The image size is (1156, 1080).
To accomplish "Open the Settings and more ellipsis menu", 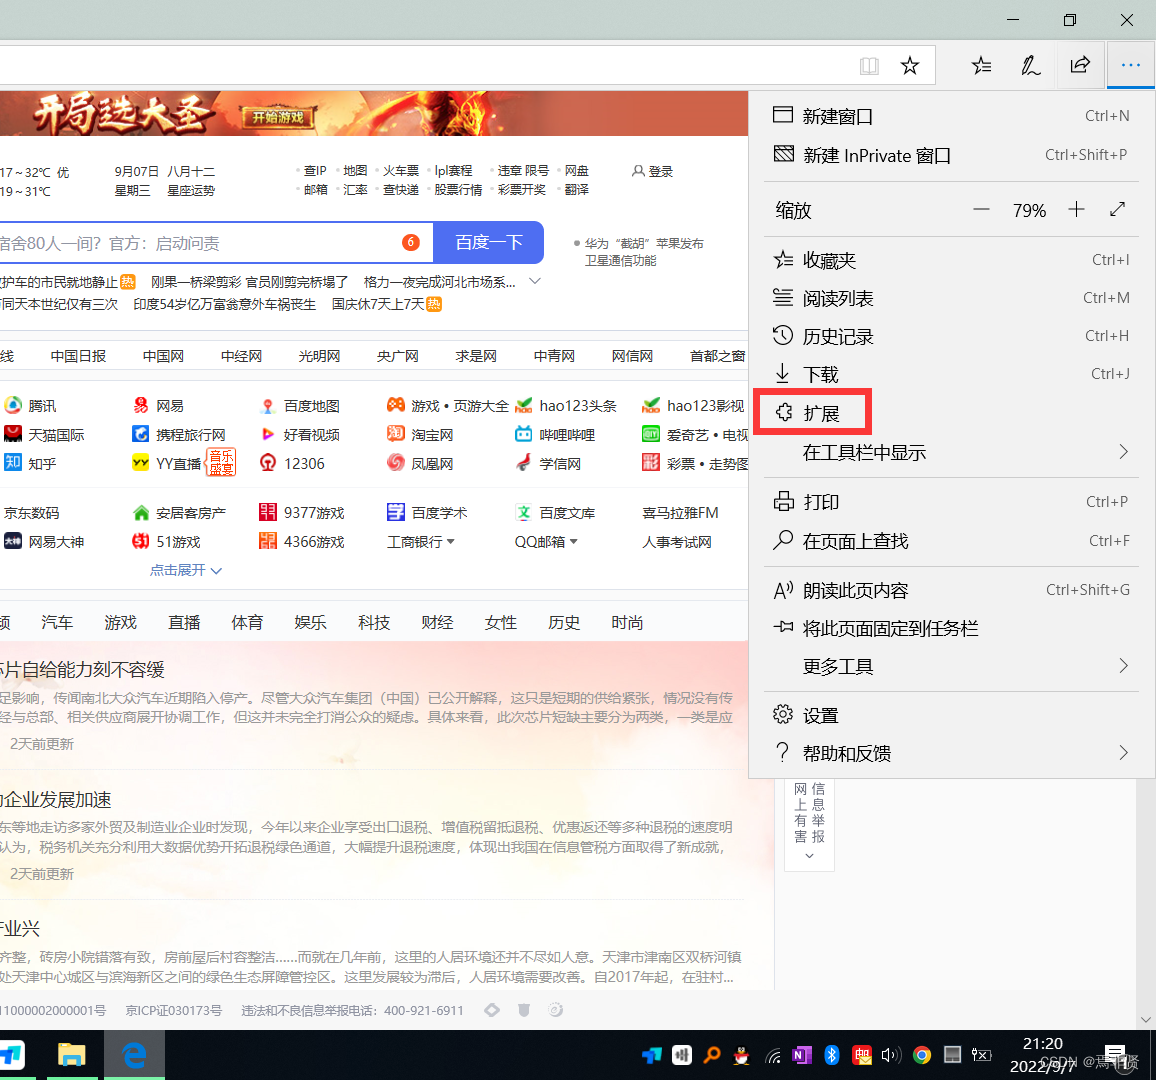I will click(x=1130, y=66).
